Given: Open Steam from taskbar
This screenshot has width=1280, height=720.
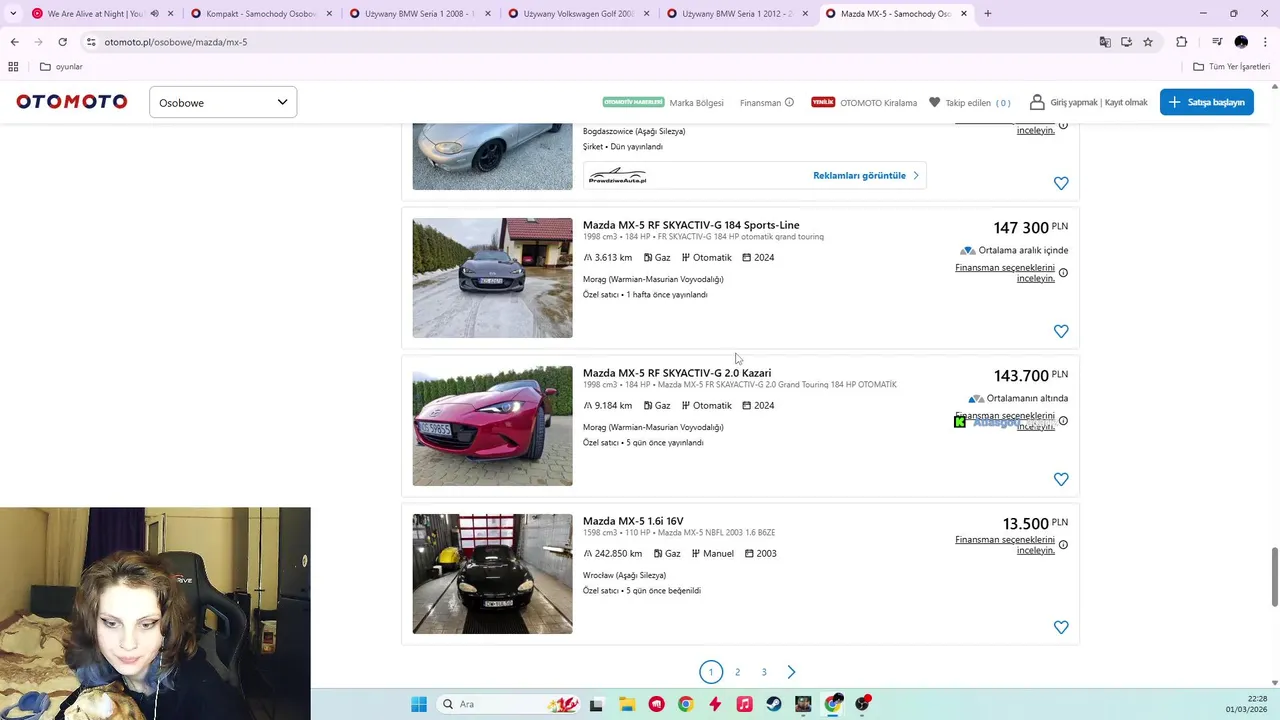Looking at the screenshot, I should point(774,704).
